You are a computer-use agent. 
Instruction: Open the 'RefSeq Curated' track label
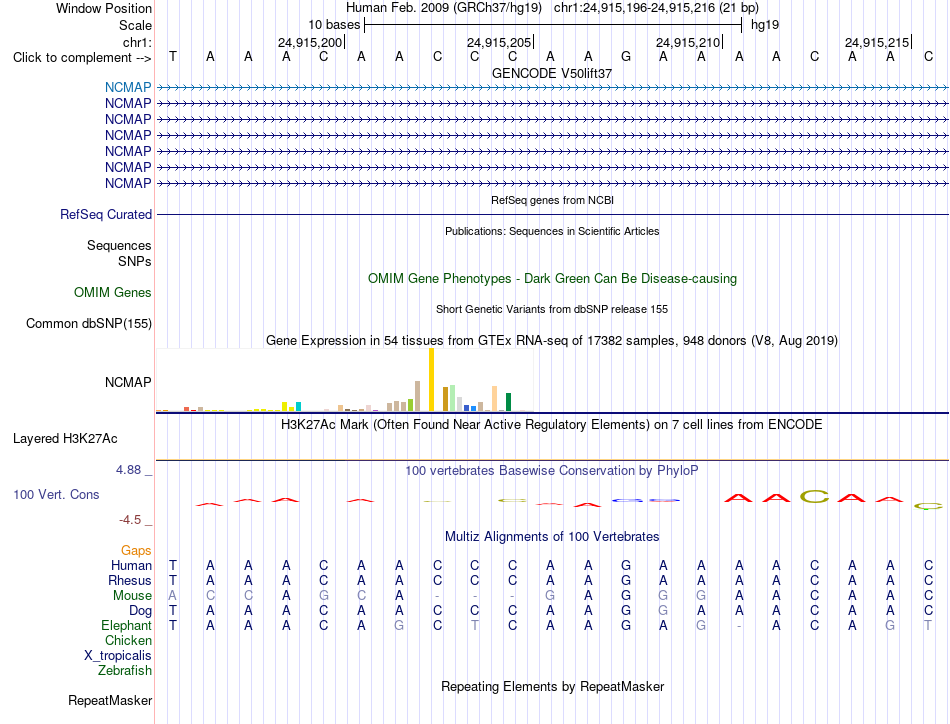(x=106, y=214)
